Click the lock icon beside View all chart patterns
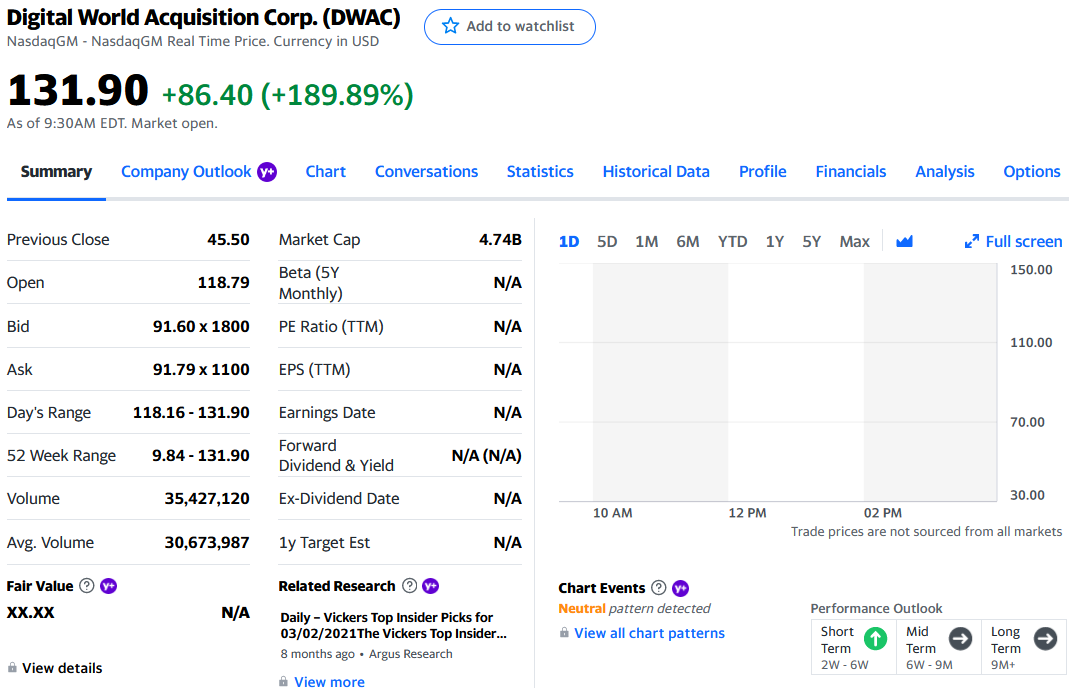The image size is (1069, 688). coord(564,633)
